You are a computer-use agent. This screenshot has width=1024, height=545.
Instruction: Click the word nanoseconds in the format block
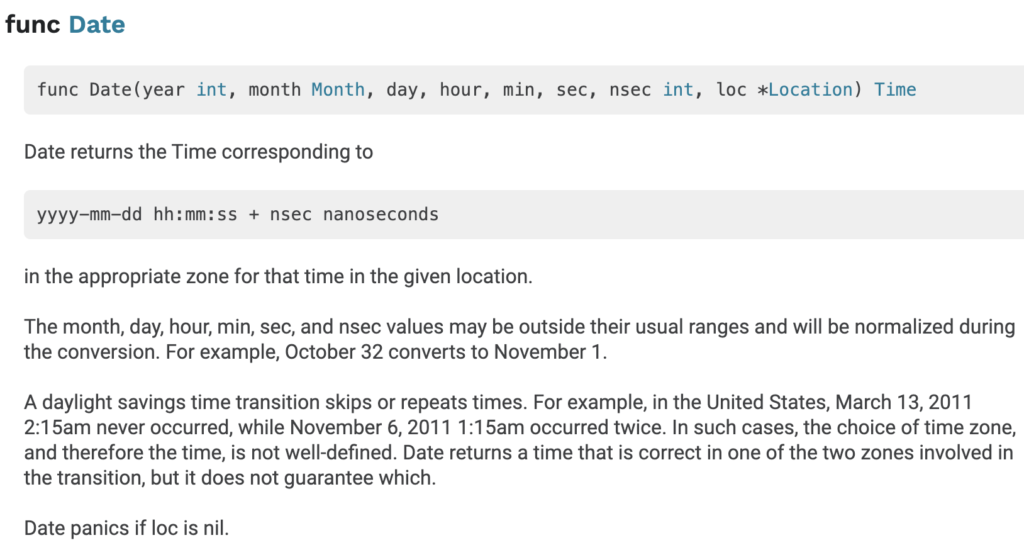(381, 215)
